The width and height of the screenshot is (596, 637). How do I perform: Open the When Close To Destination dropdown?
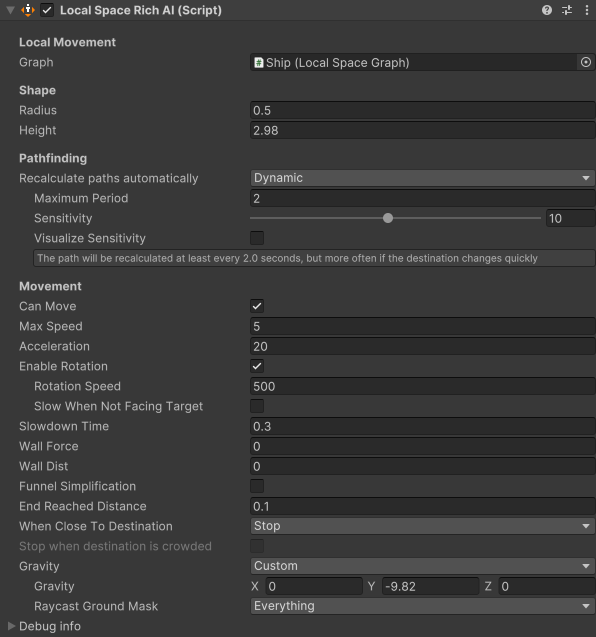point(423,526)
